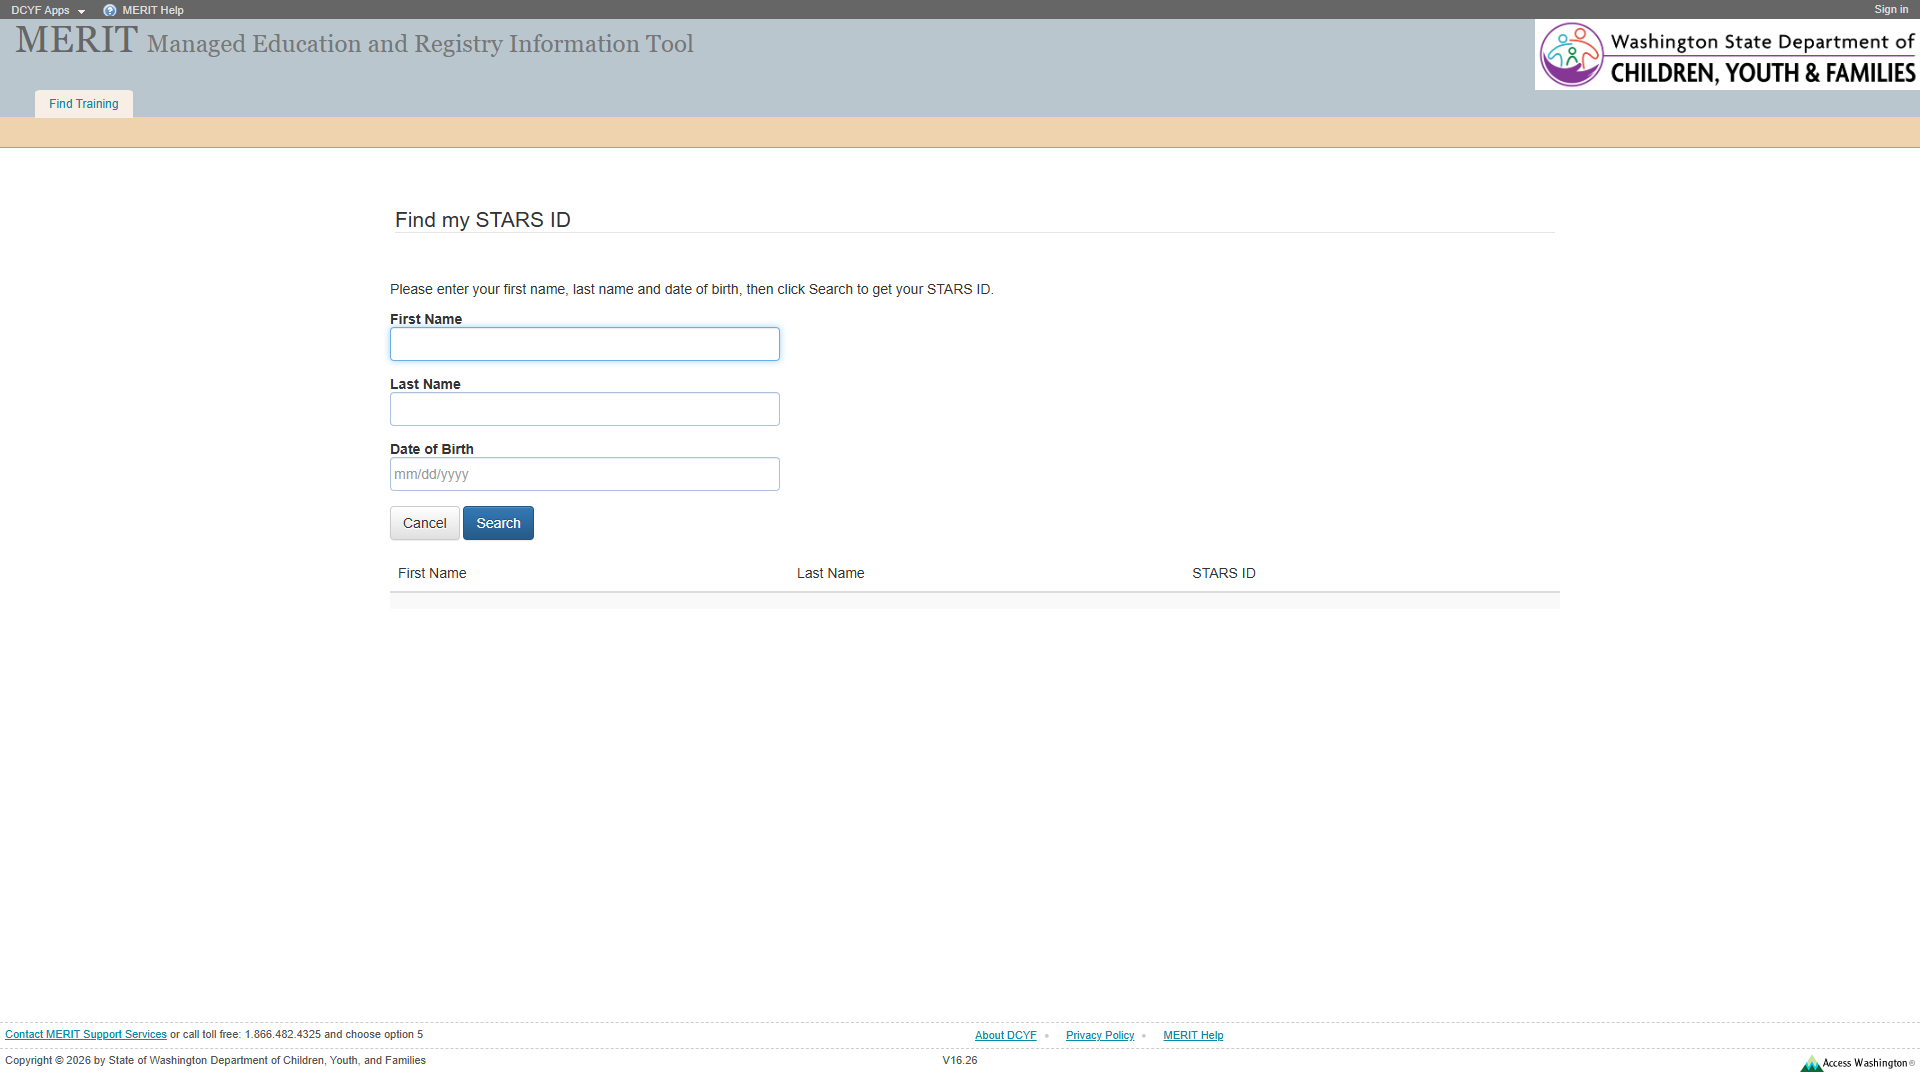Click the MERIT Help question mark icon

tap(110, 10)
